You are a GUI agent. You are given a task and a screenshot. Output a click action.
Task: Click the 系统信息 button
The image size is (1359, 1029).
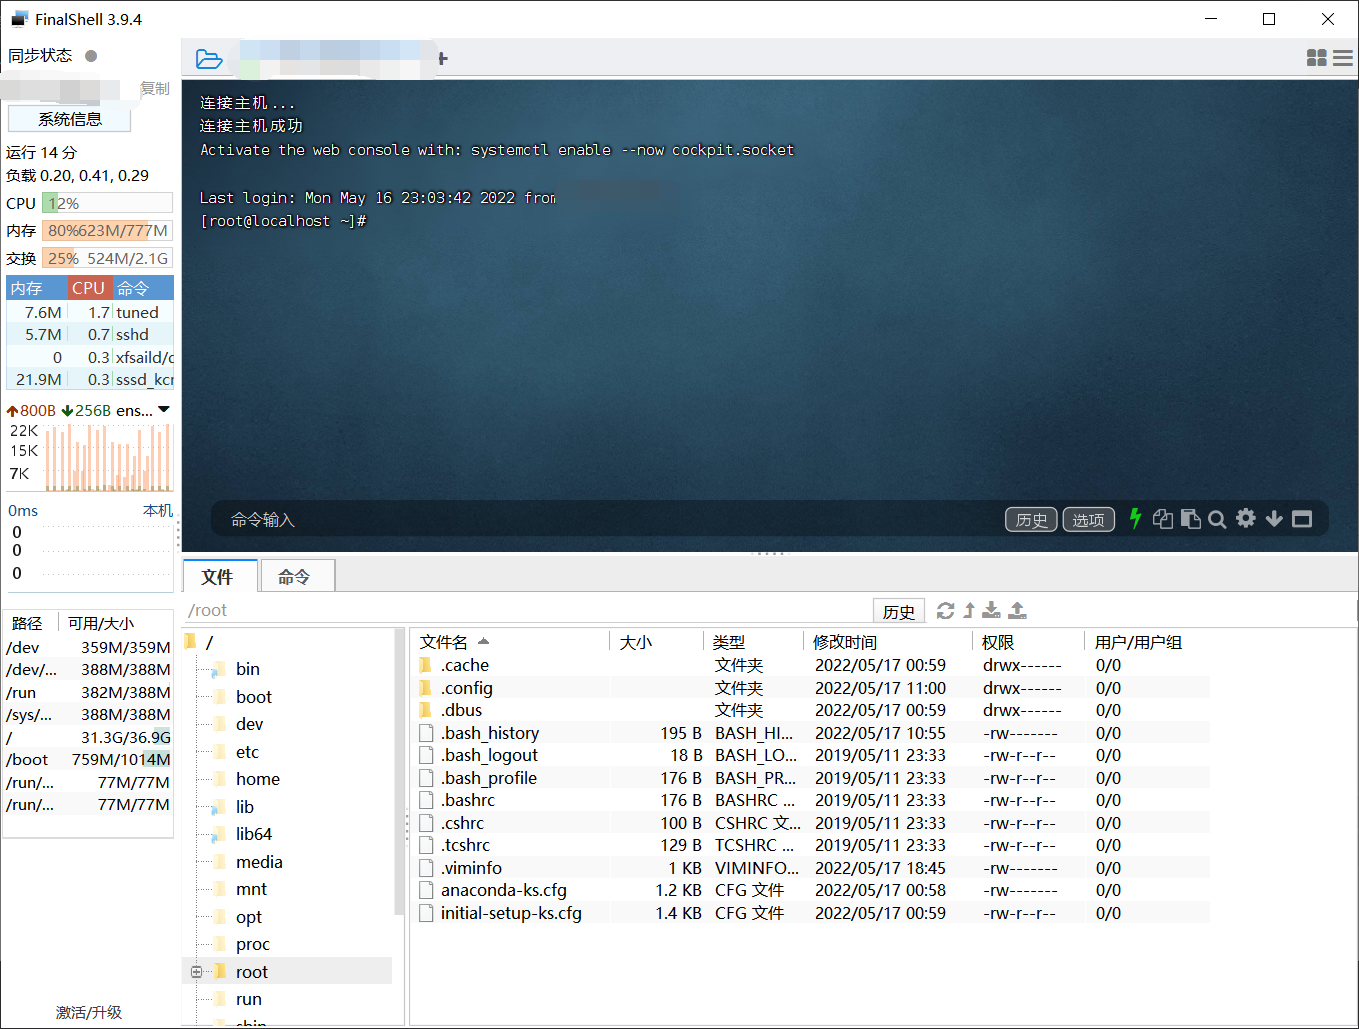[69, 118]
